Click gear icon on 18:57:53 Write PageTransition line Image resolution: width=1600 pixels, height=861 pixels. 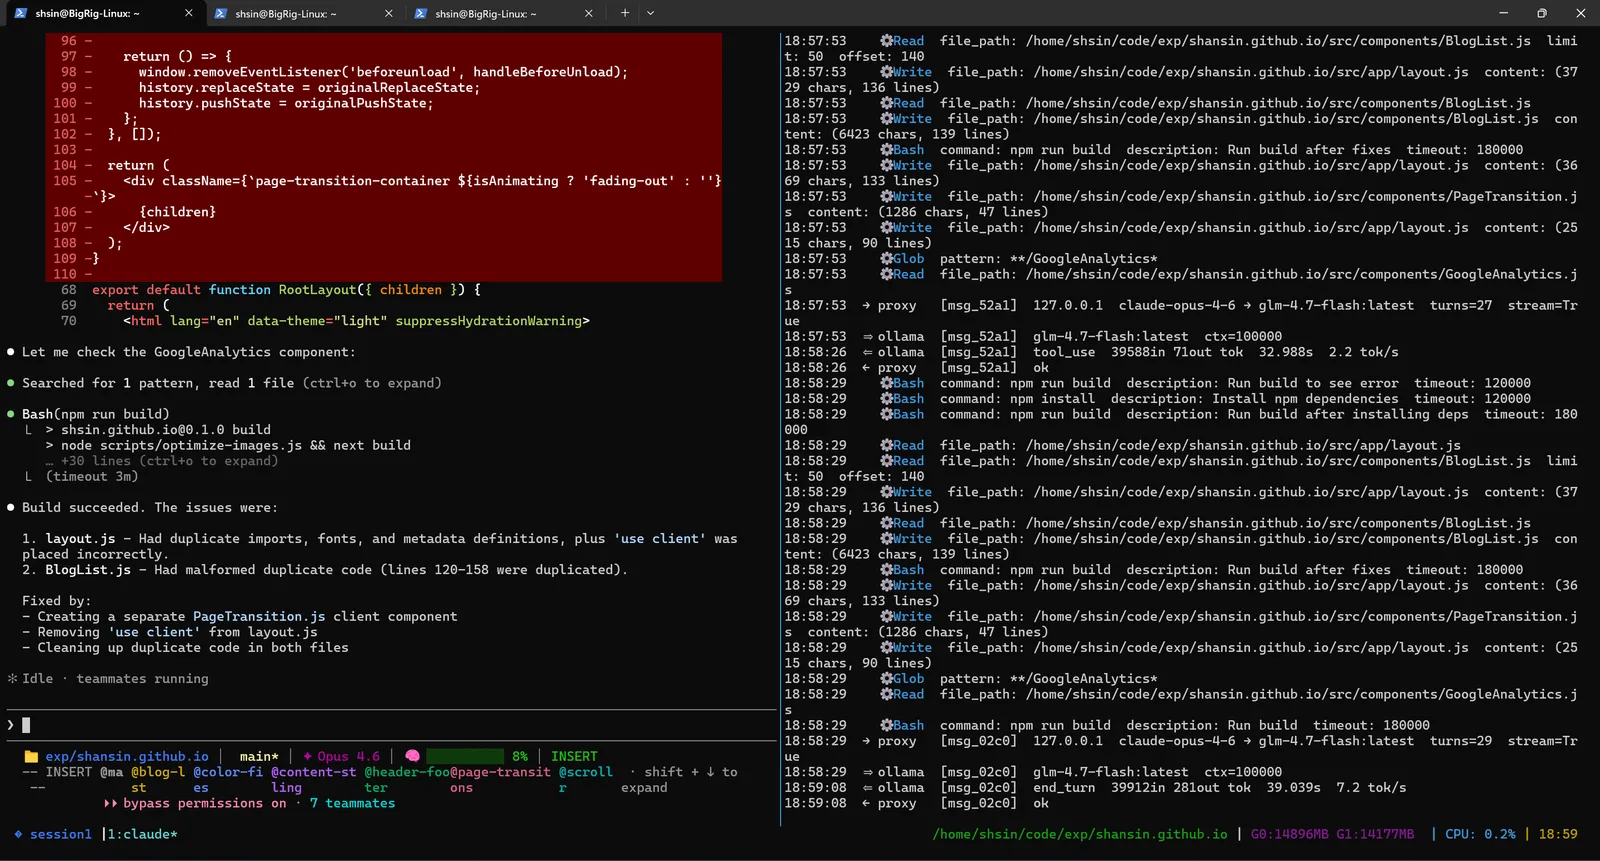(x=886, y=197)
